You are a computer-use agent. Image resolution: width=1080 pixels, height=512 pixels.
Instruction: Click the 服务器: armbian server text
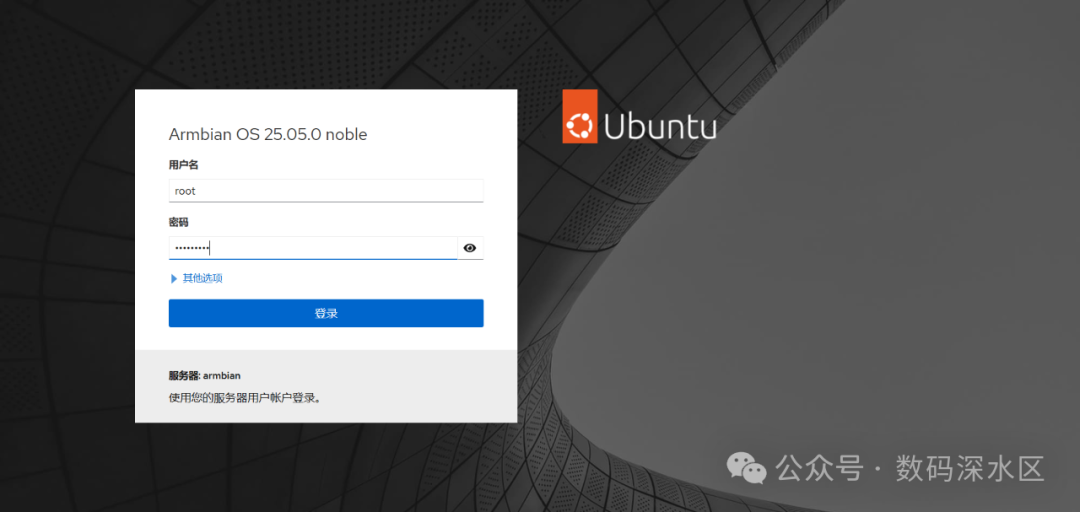[x=205, y=376]
